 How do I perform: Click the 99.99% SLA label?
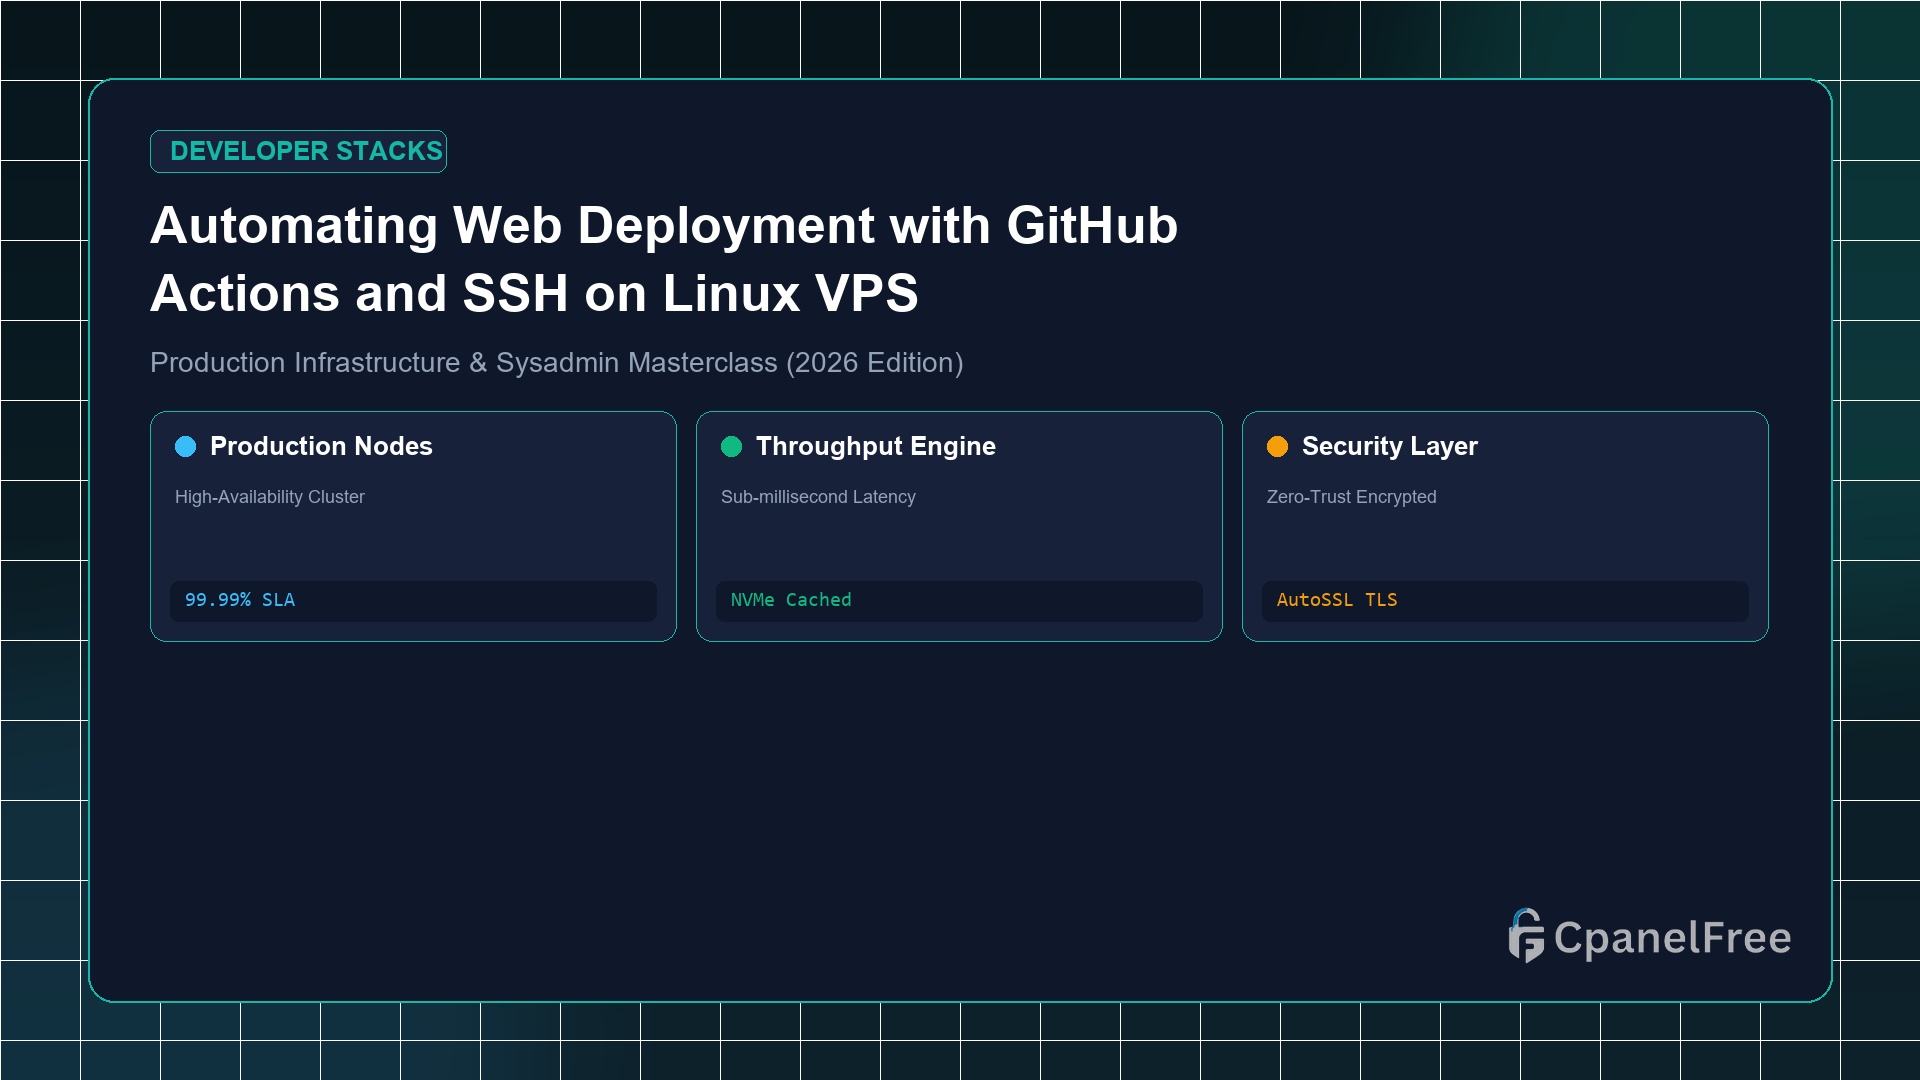240,600
